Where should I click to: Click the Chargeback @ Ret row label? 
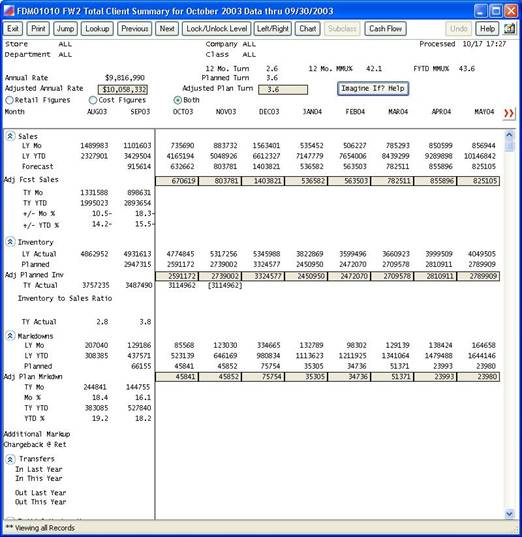[35, 445]
